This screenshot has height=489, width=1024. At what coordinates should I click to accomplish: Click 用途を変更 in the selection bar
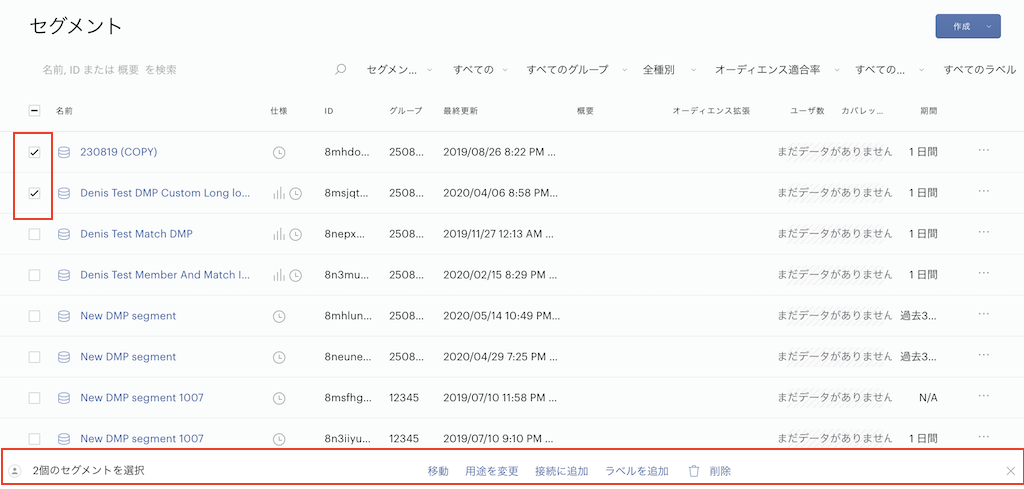point(492,471)
